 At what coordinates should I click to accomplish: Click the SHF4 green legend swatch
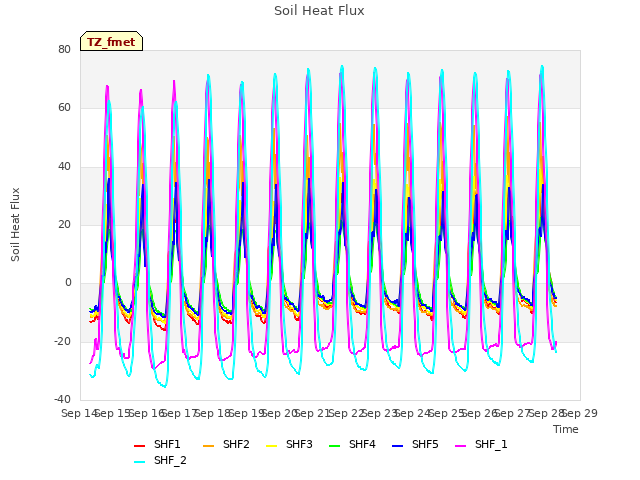(x=334, y=446)
